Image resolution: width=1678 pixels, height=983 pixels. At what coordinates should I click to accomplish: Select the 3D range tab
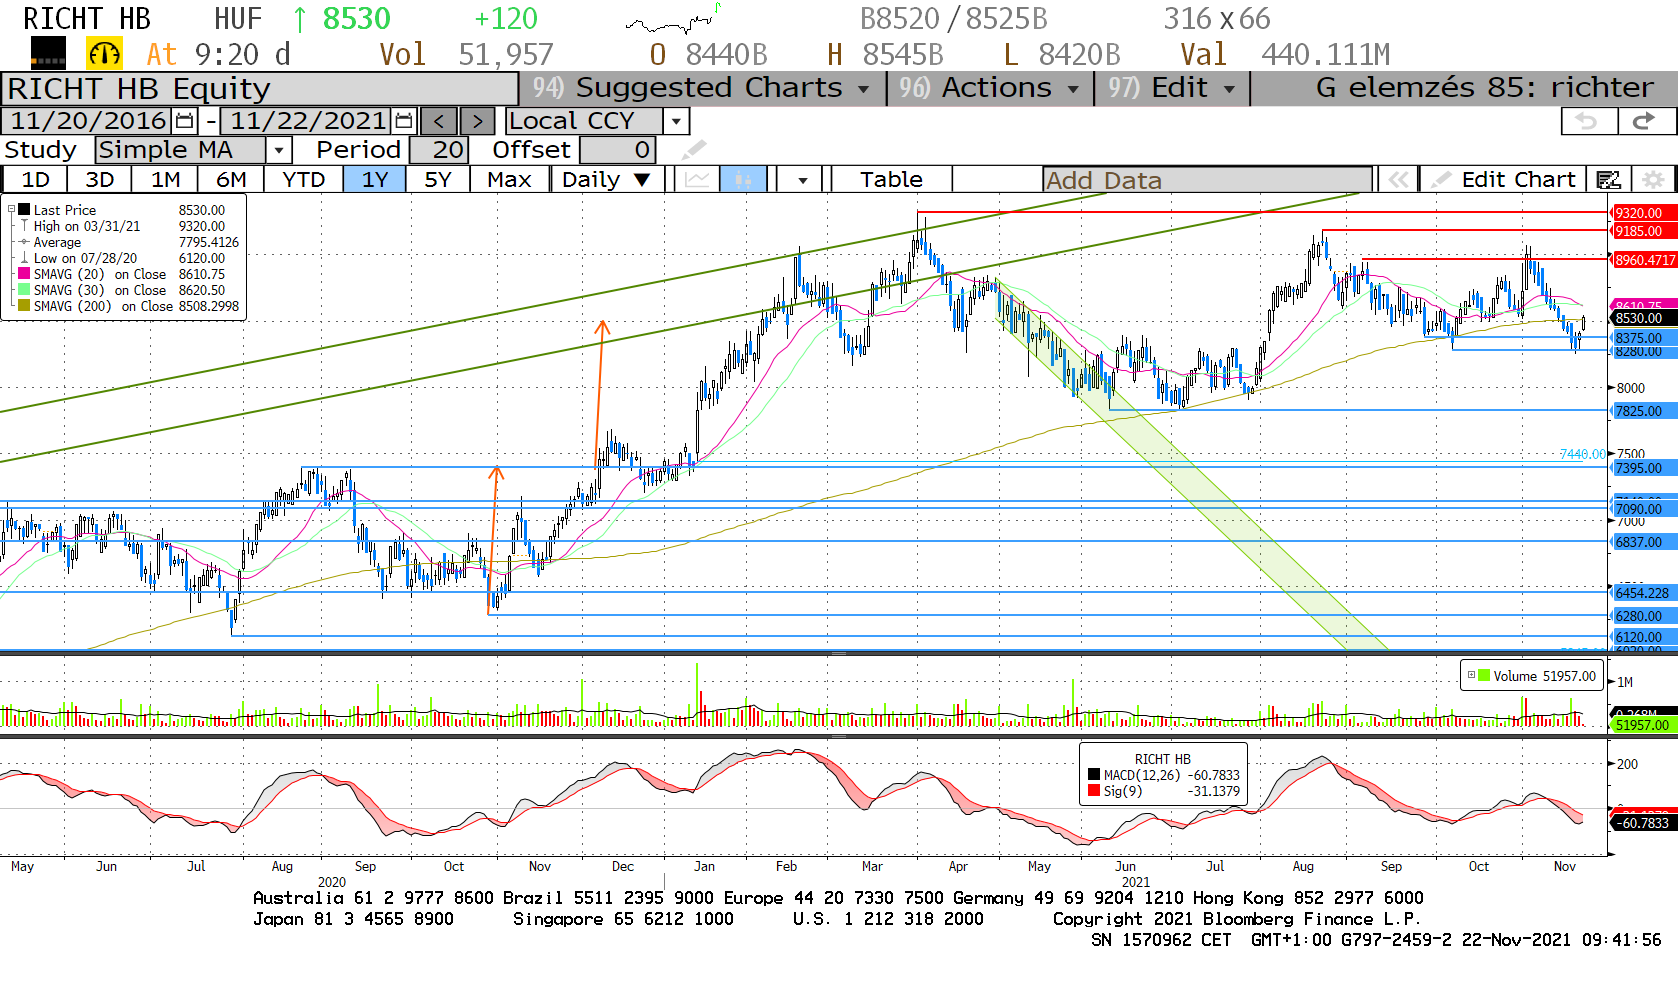(99, 180)
